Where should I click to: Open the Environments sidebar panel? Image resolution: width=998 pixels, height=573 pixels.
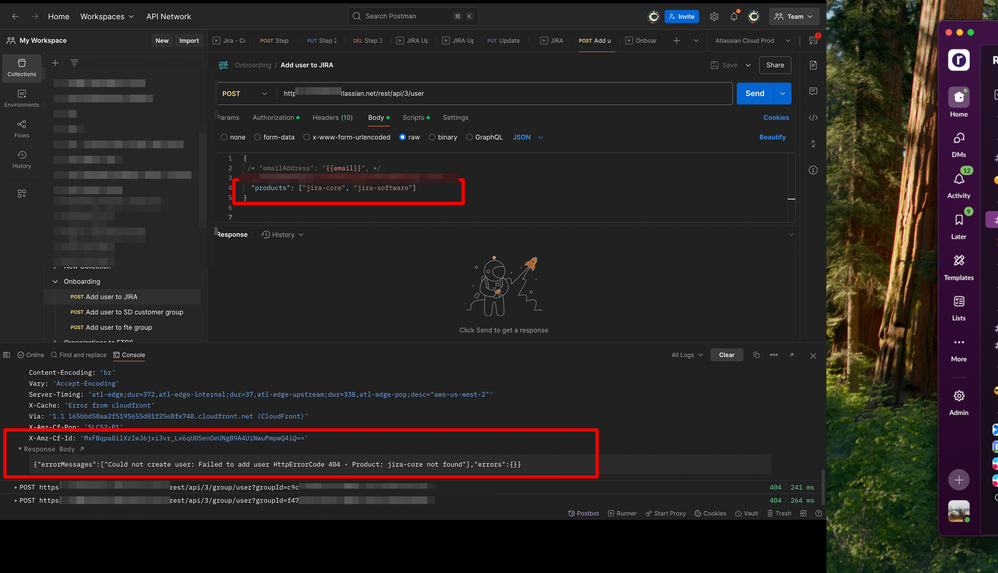point(22,97)
